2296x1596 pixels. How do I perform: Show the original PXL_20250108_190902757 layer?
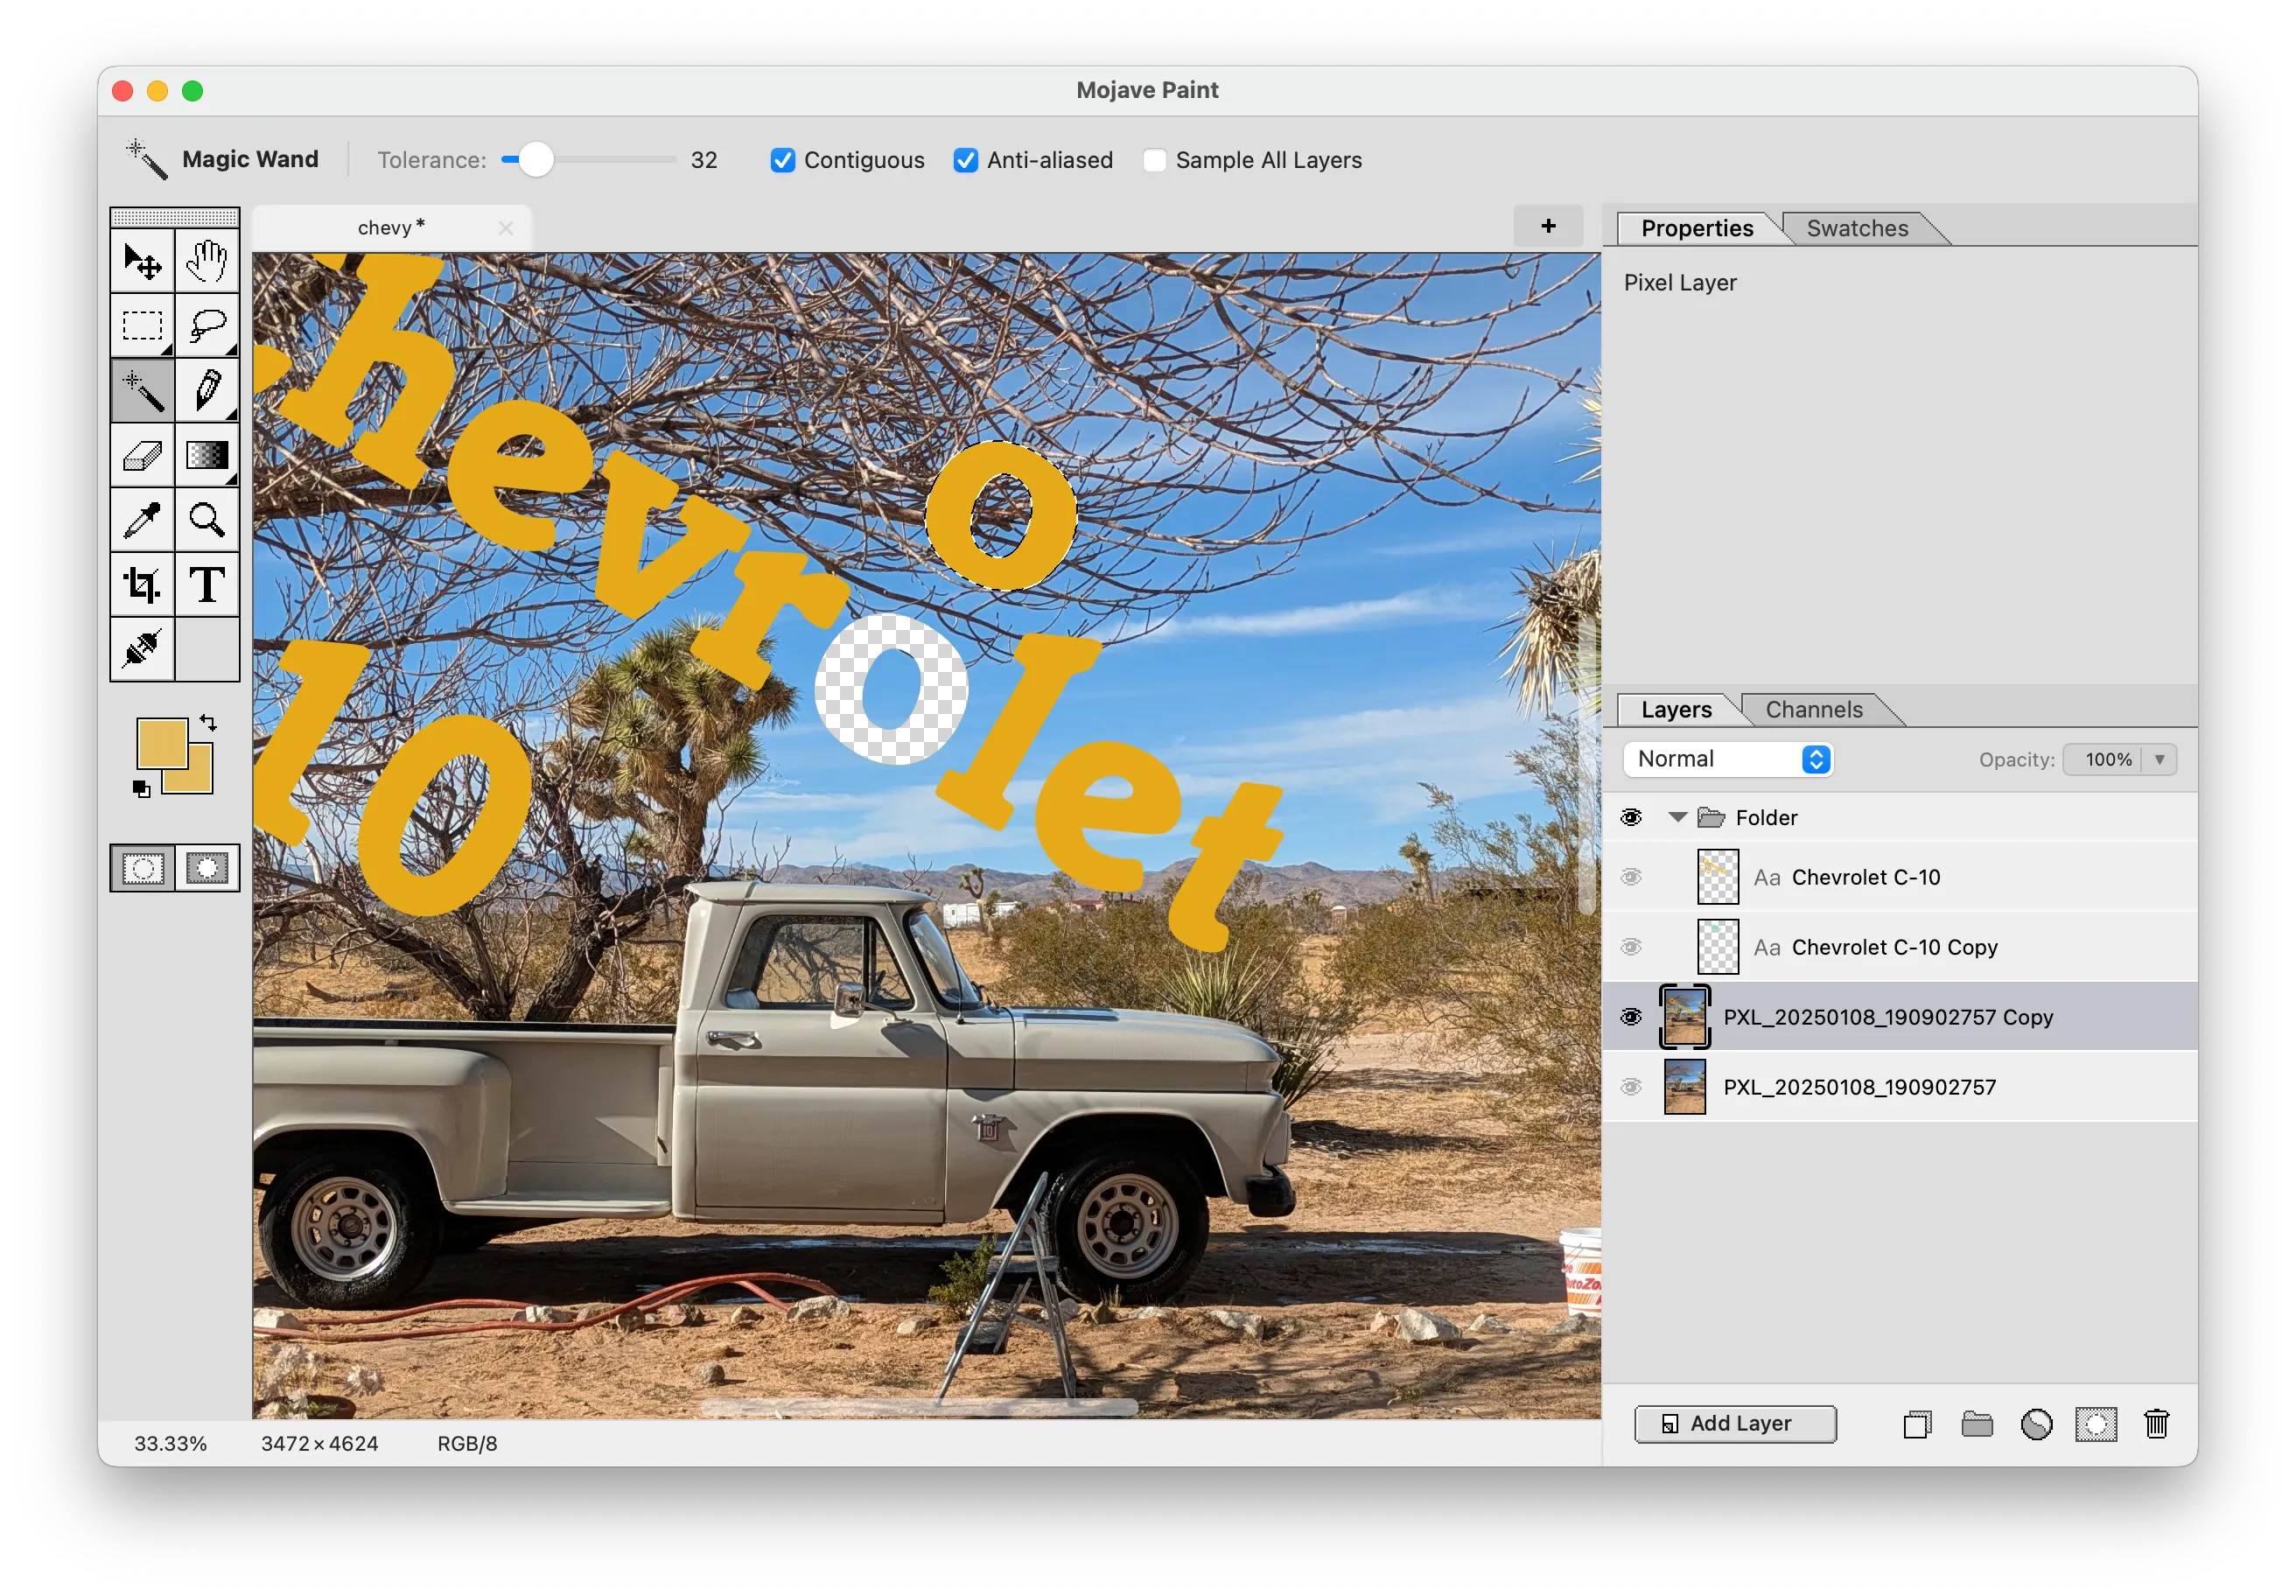click(1631, 1087)
